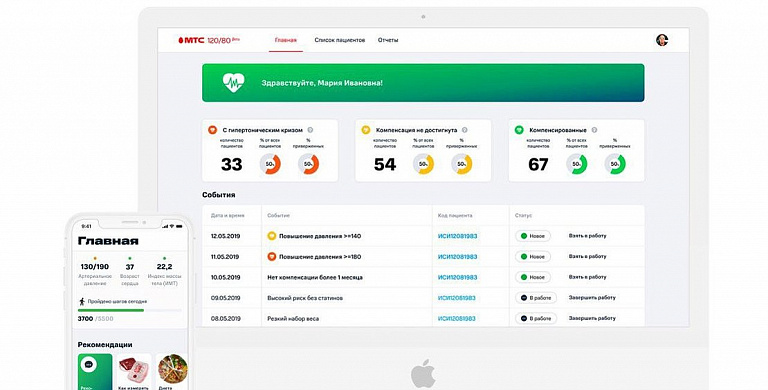Click green heart icon of 'Компенсированные' card
This screenshot has height=390, width=768.
[x=519, y=130]
